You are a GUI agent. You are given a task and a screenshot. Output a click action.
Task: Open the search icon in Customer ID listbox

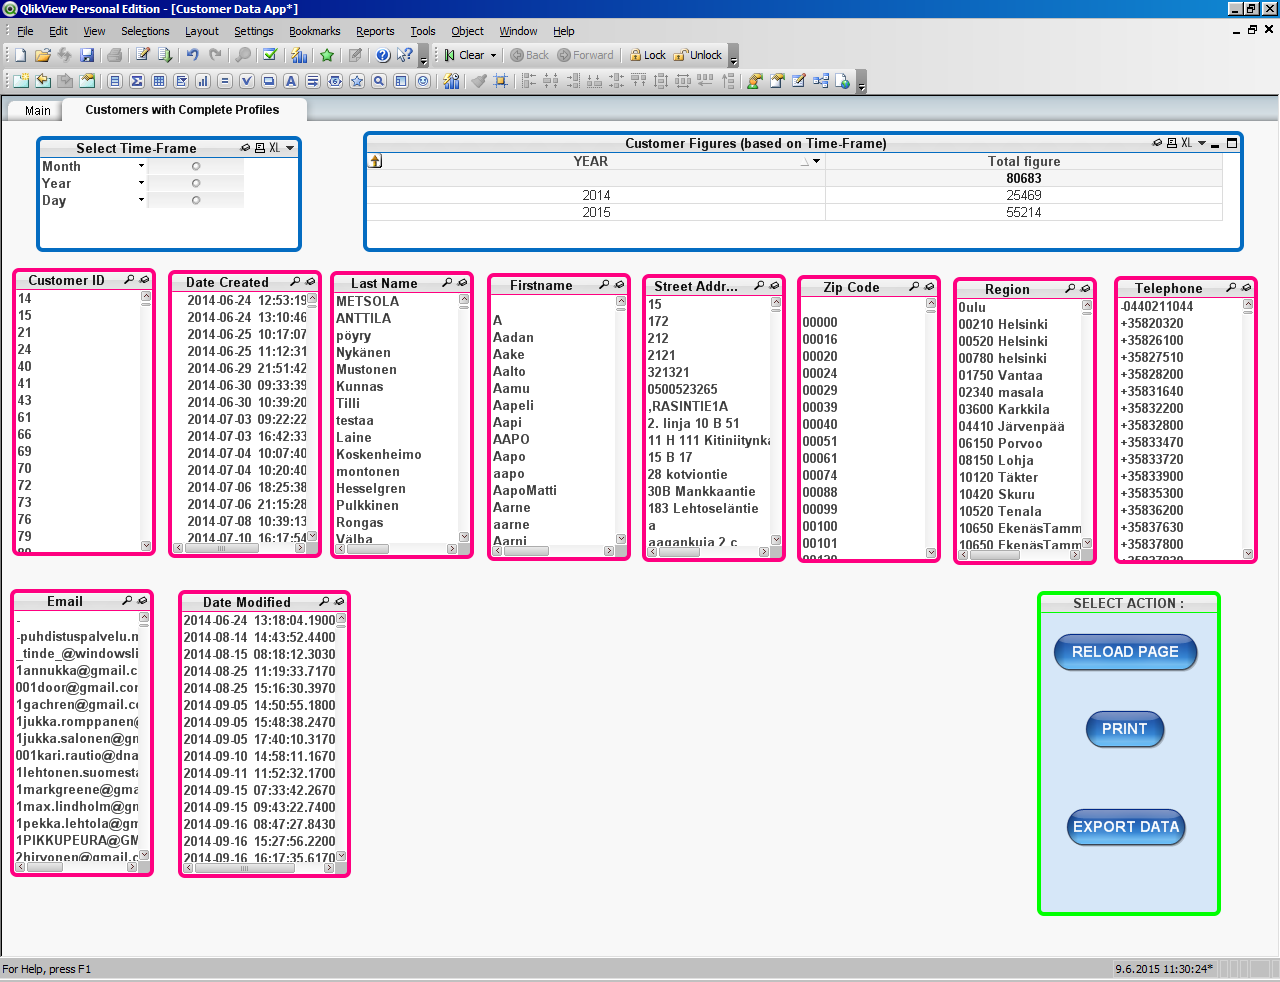[x=129, y=280]
